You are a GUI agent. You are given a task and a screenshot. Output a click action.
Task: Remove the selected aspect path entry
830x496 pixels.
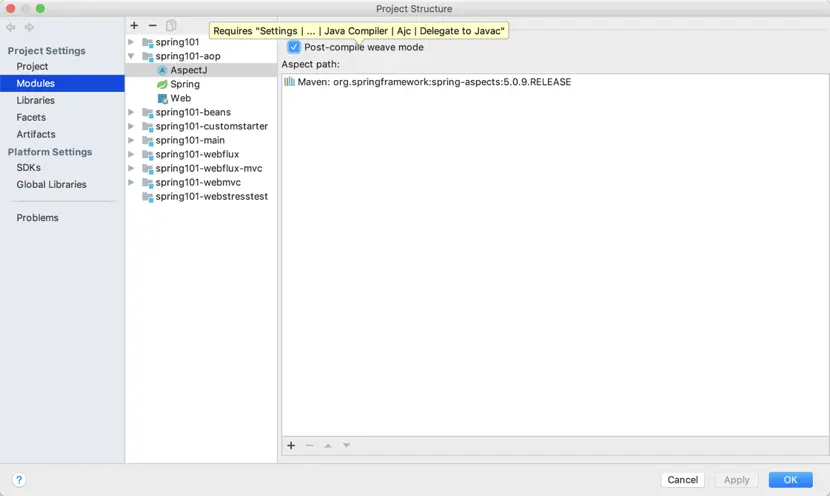(x=310, y=446)
